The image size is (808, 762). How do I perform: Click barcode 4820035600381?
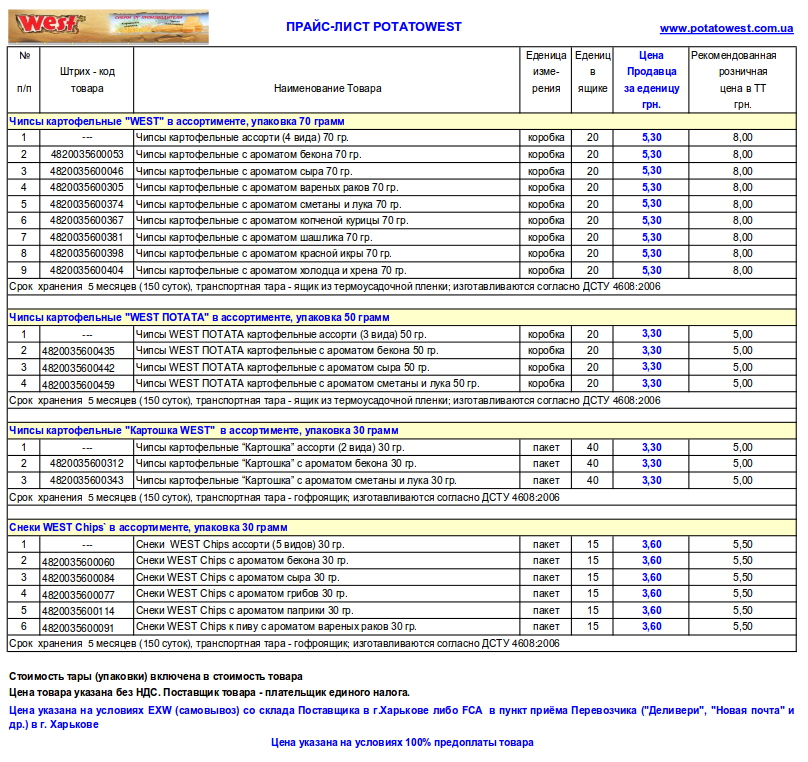[x=87, y=237]
